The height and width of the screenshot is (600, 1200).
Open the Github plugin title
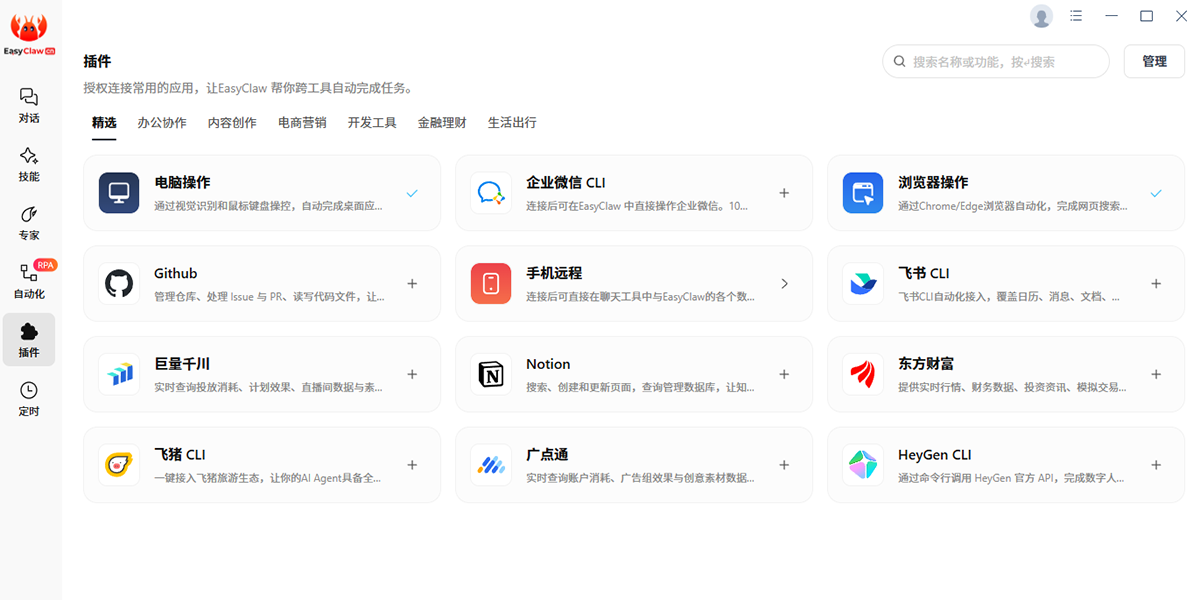point(176,274)
